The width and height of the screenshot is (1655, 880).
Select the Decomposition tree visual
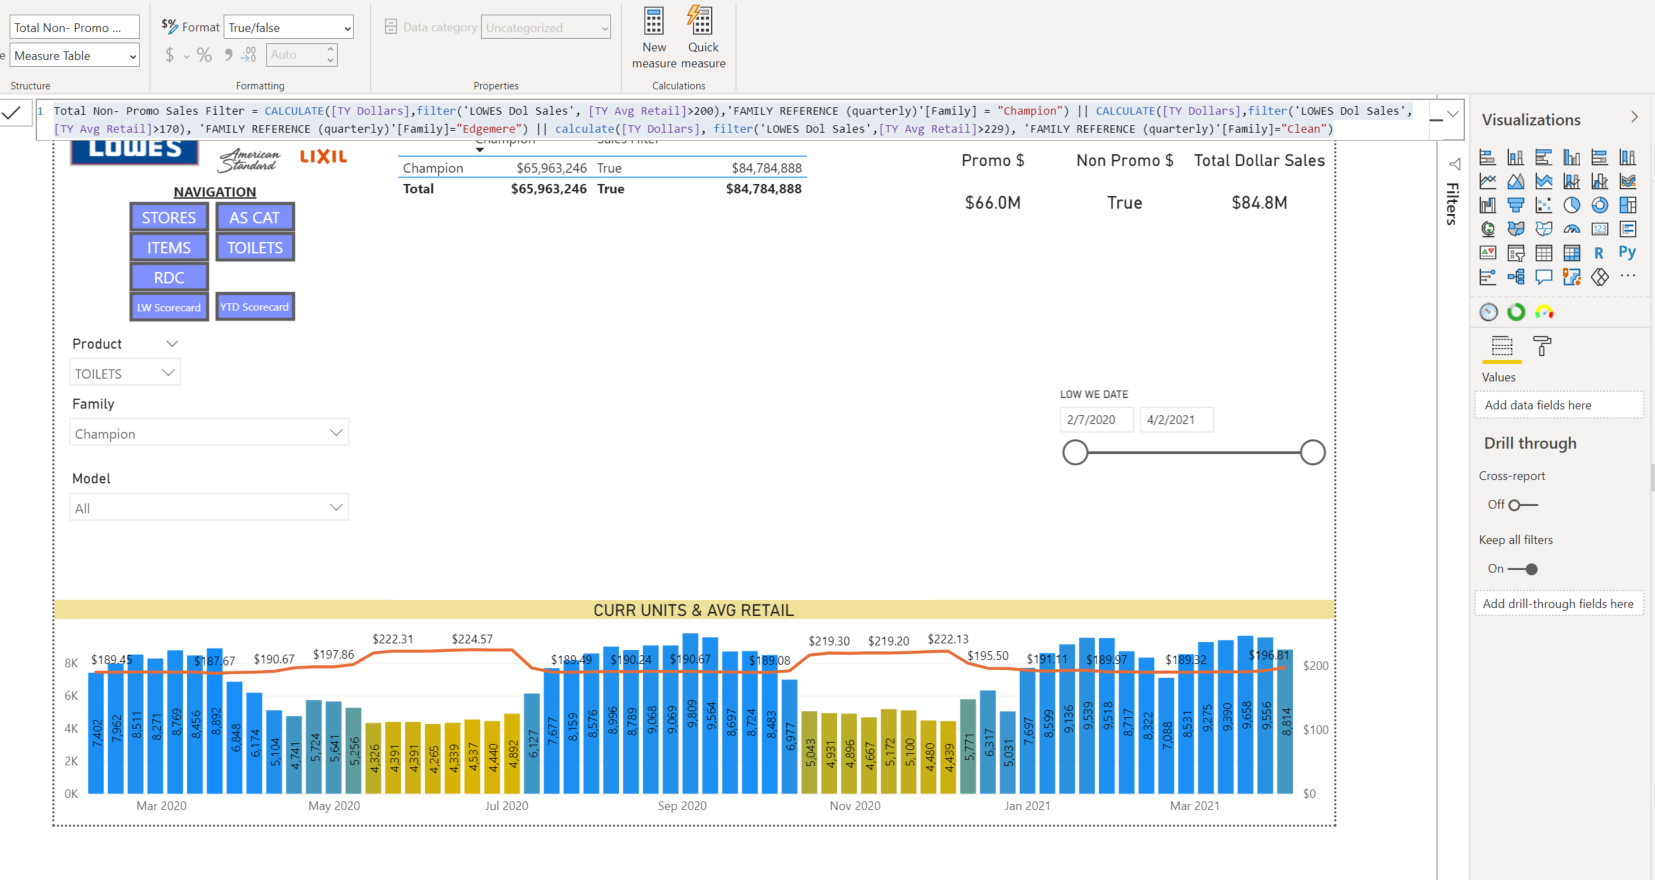tap(1516, 277)
